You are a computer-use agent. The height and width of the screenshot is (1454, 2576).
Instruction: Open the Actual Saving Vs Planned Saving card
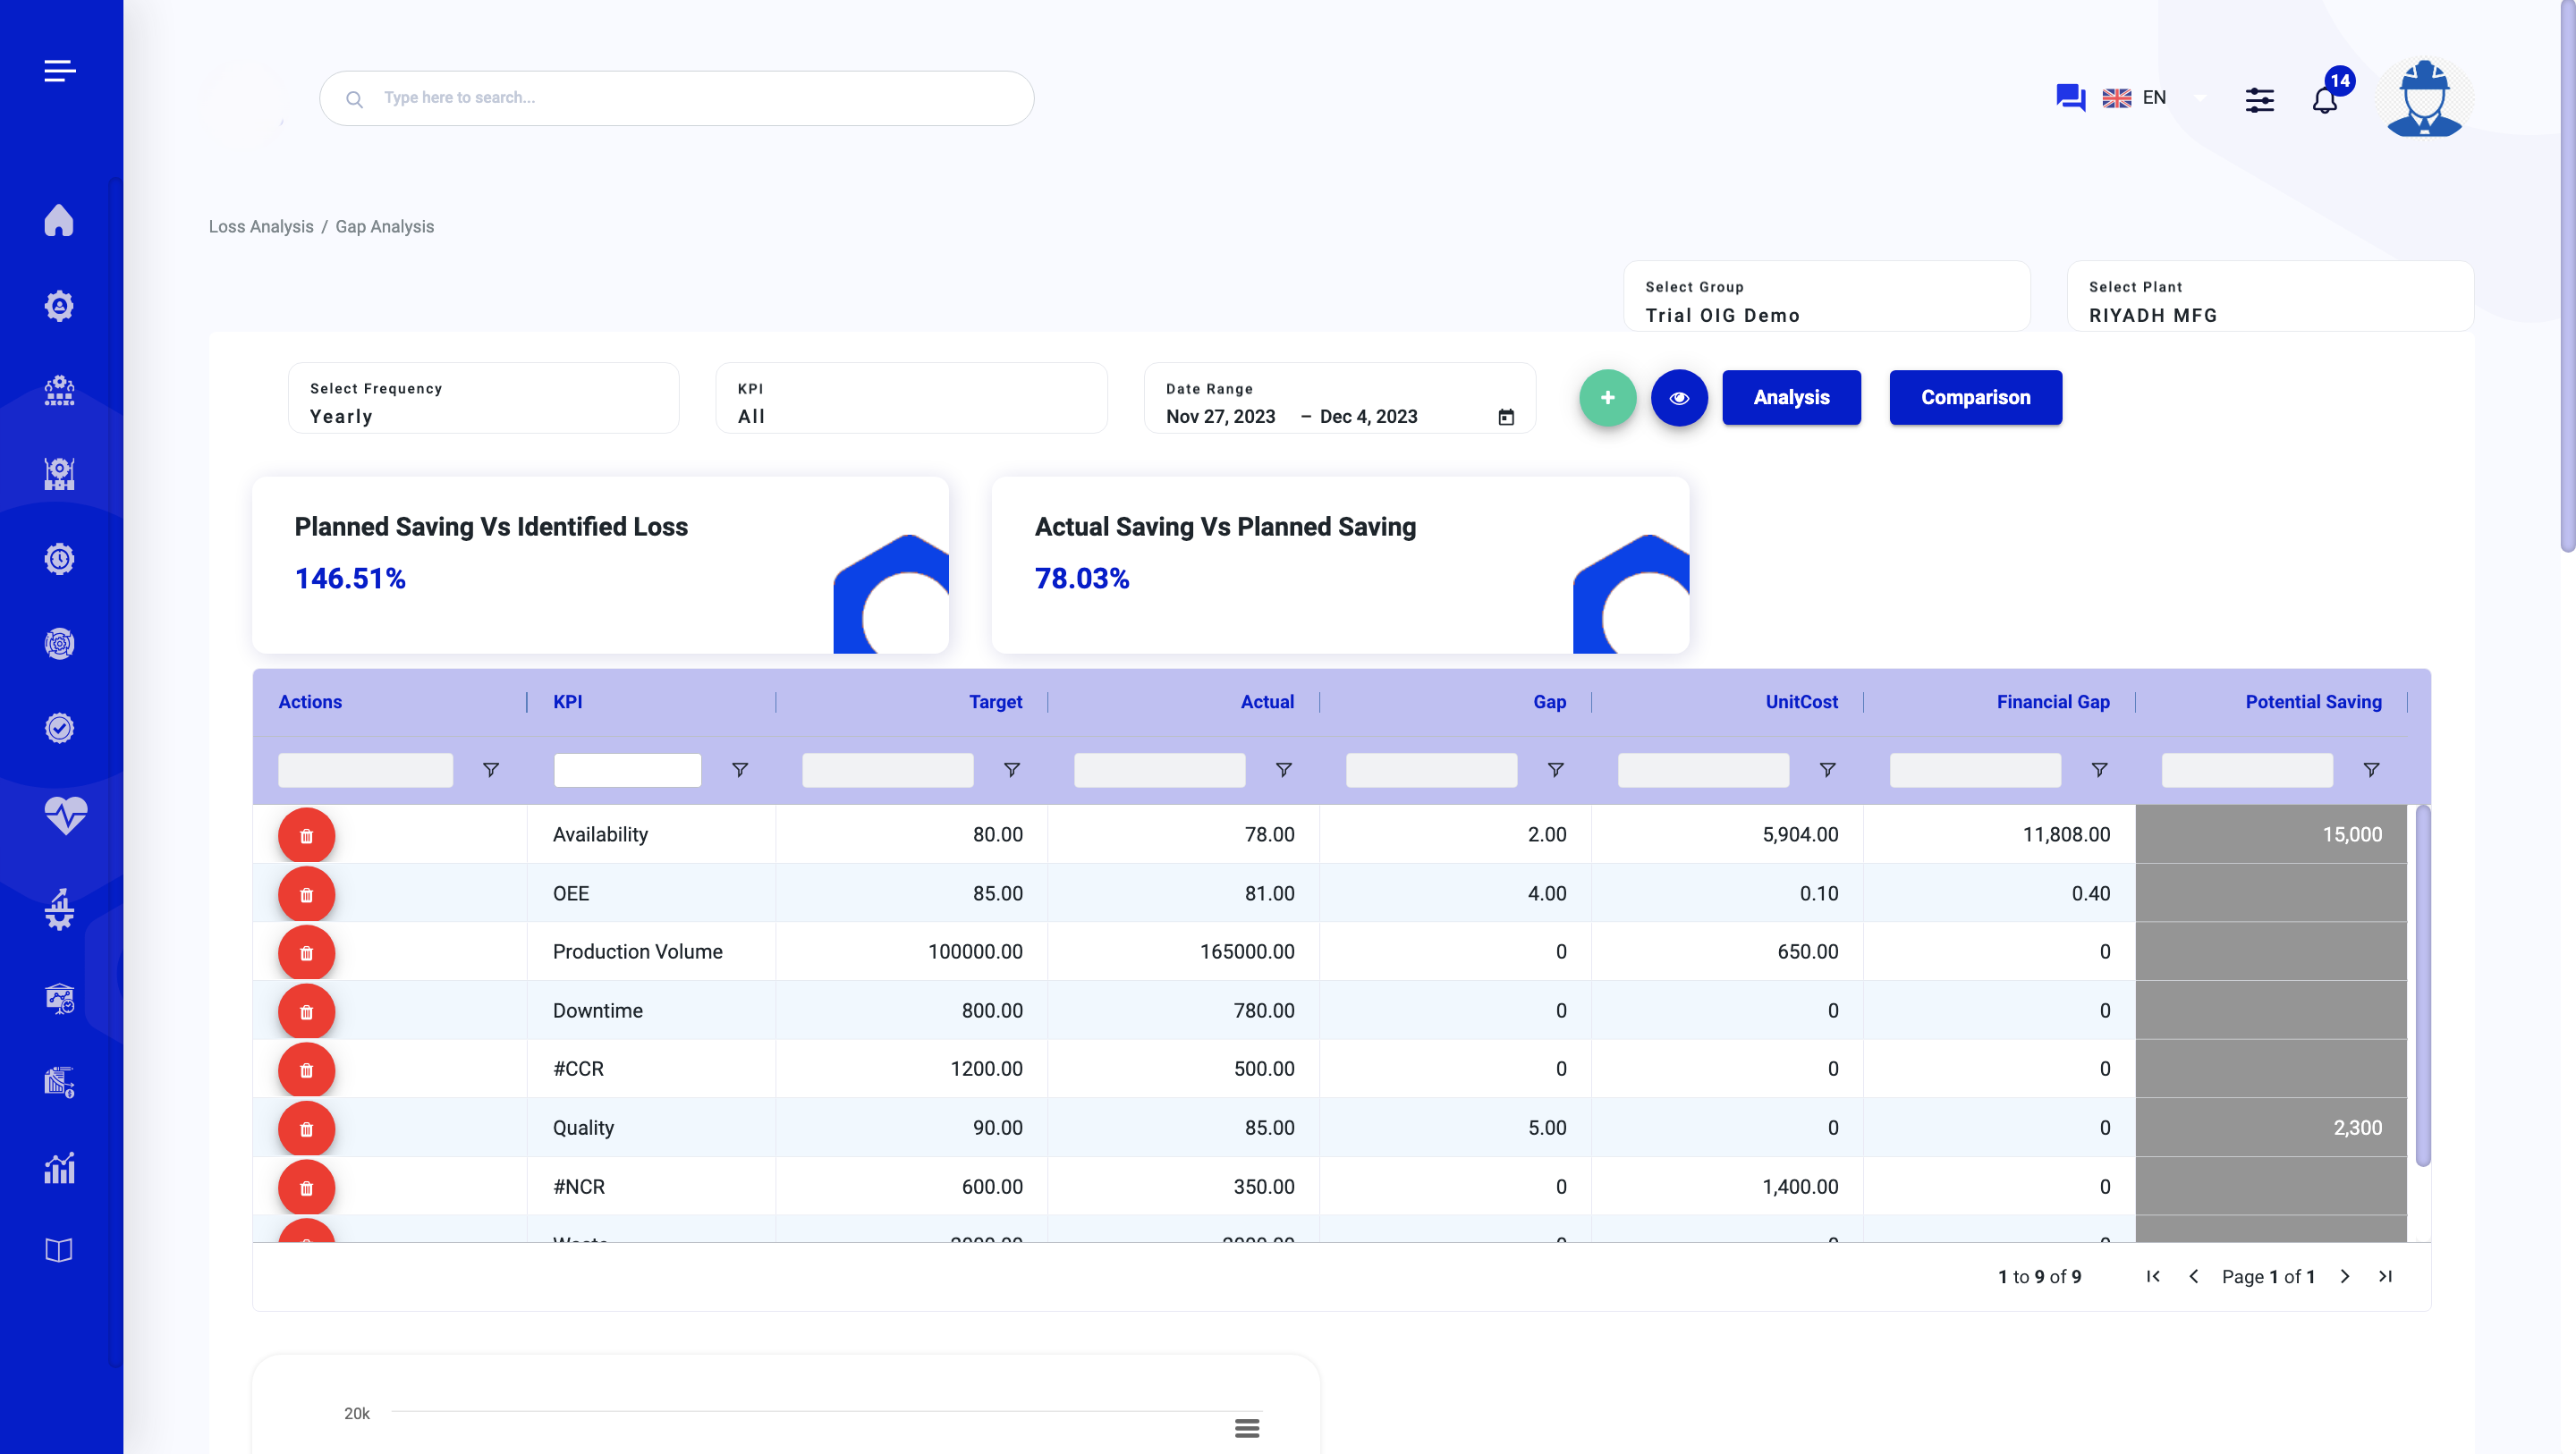click(x=1340, y=565)
